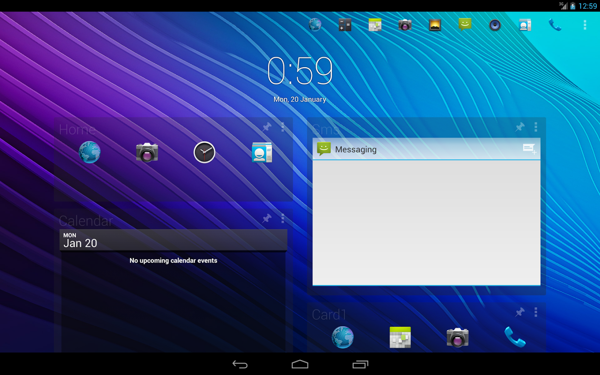Select the Calendar card title
Viewport: 600px width, 375px height.
[x=86, y=221]
